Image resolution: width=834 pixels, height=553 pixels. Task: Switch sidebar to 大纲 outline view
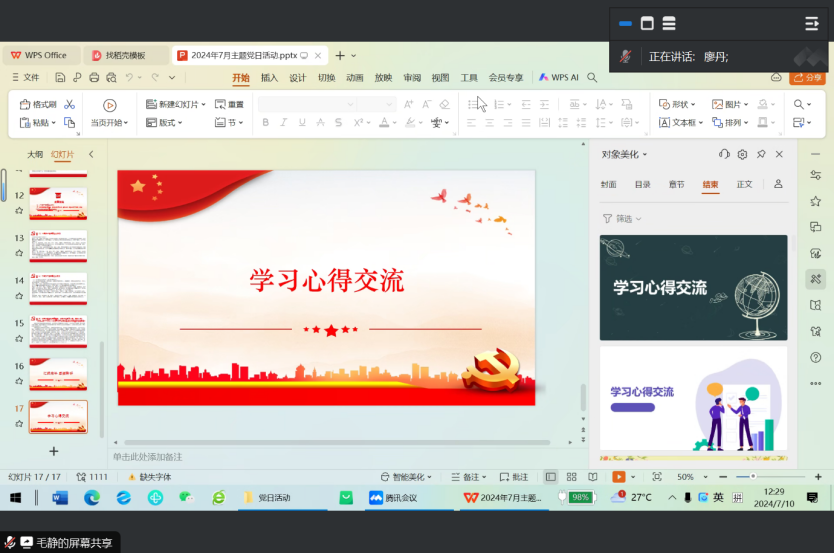click(x=35, y=154)
